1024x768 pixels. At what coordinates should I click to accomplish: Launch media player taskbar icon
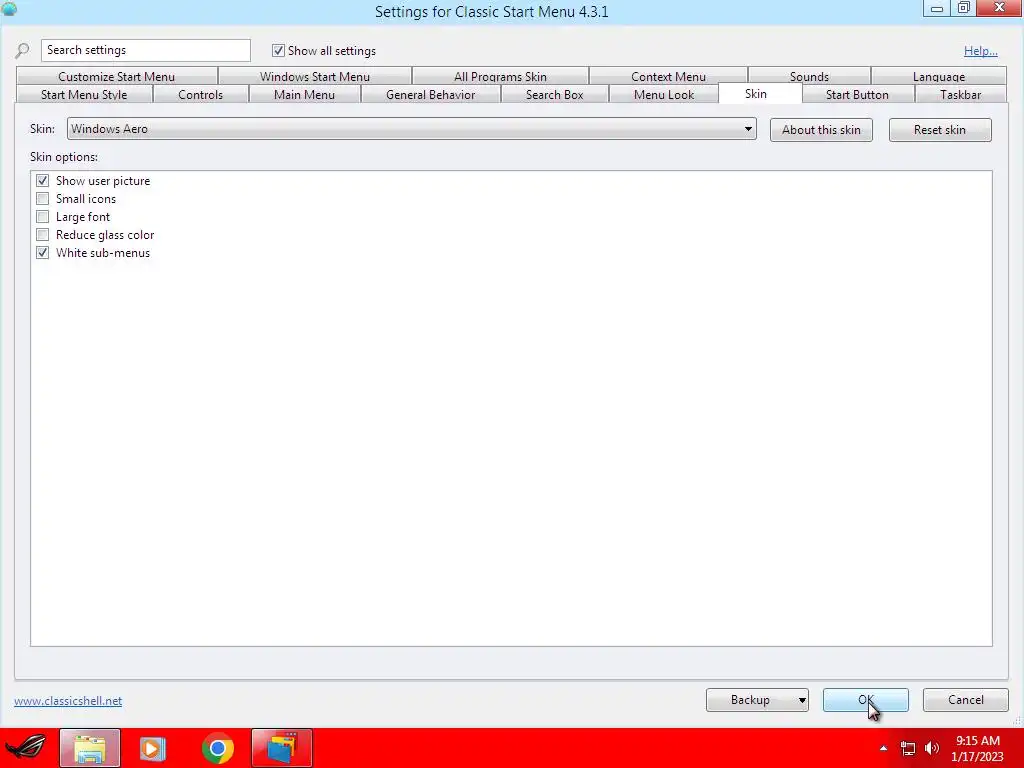[153, 748]
